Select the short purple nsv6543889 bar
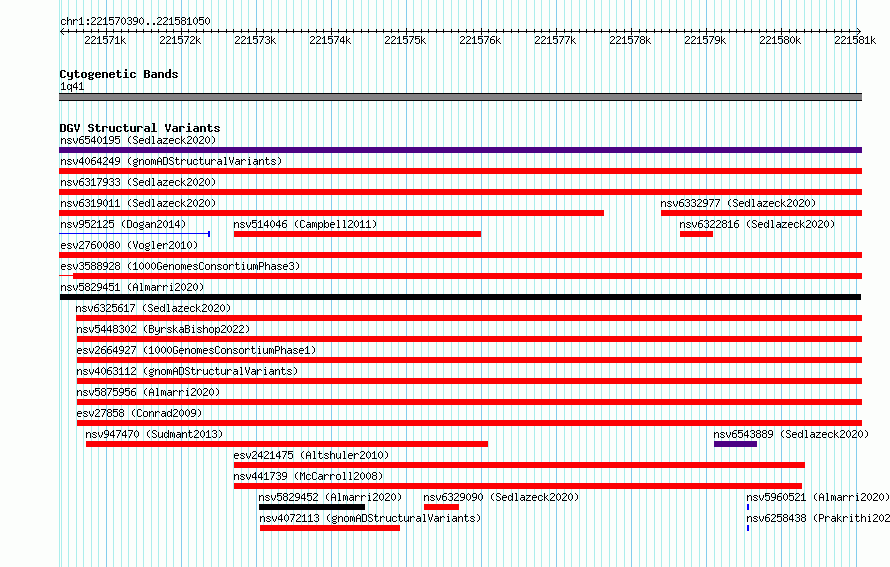The width and height of the screenshot is (890, 567). pyautogui.click(x=735, y=444)
